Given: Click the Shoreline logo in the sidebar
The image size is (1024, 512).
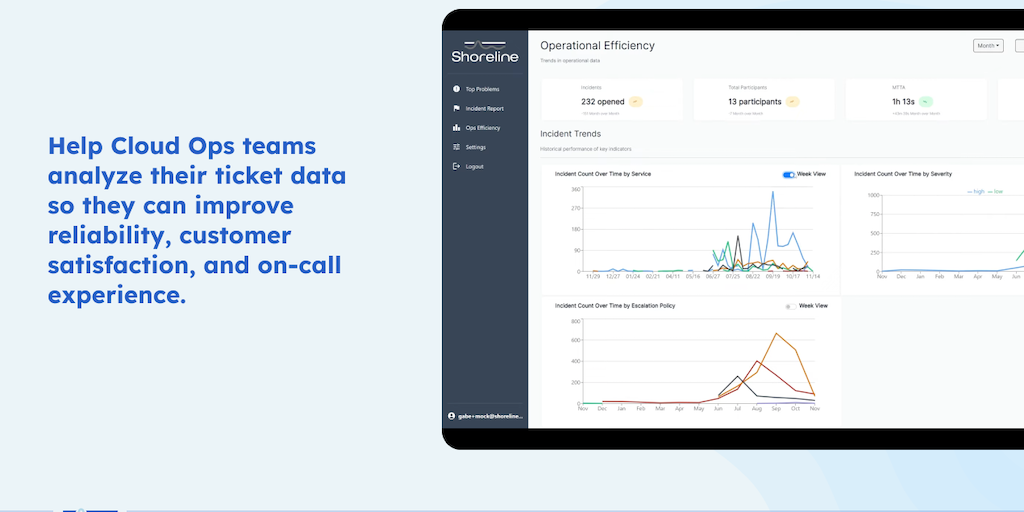Looking at the screenshot, I should pos(485,52).
